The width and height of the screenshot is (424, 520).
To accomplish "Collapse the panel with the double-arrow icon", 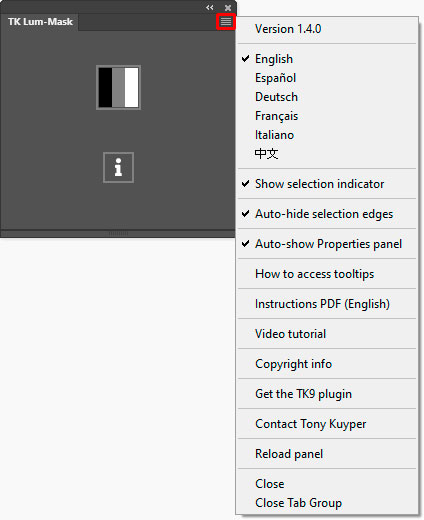I will [210, 7].
